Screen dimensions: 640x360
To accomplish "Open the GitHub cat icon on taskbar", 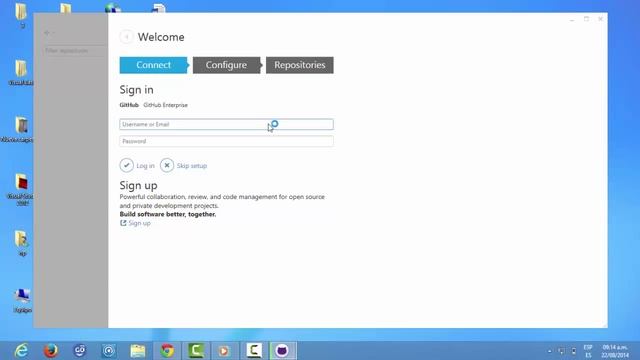I will pos(282,351).
